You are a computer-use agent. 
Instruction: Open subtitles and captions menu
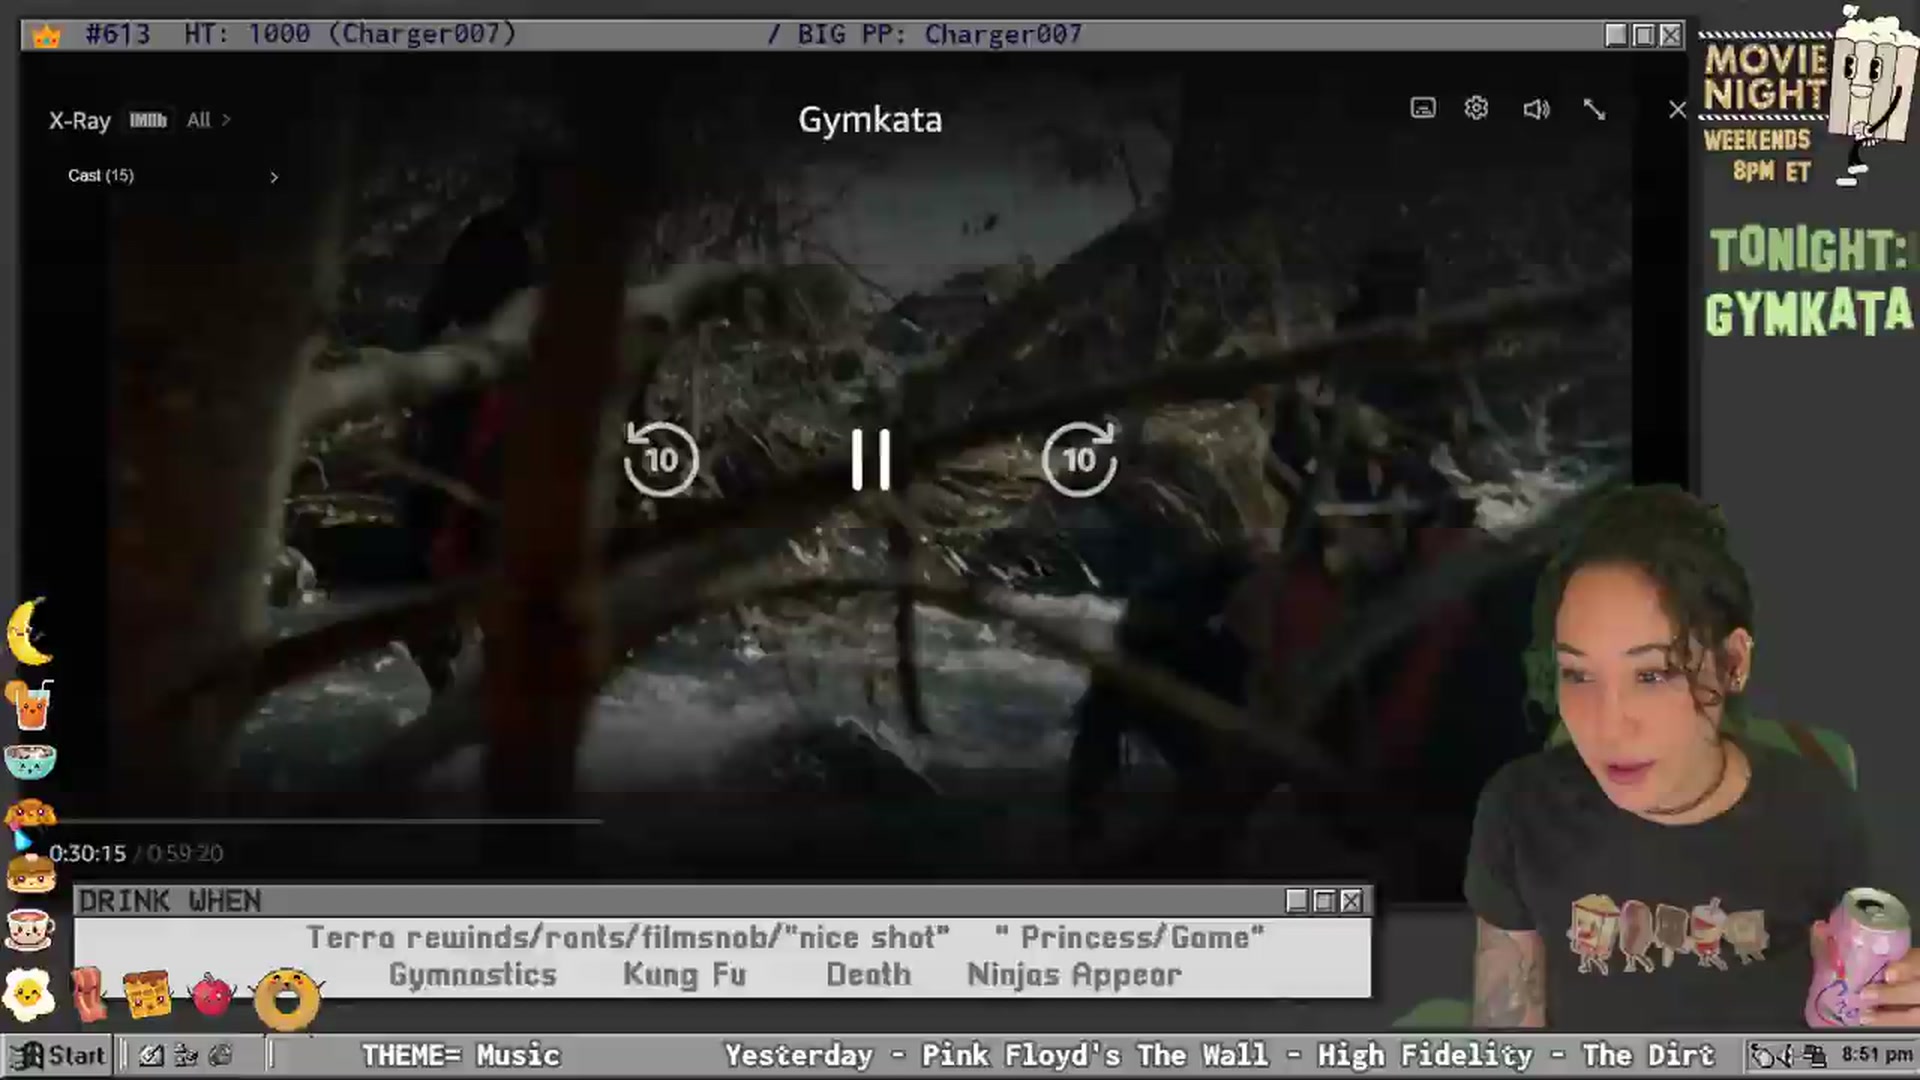pyautogui.click(x=1423, y=108)
